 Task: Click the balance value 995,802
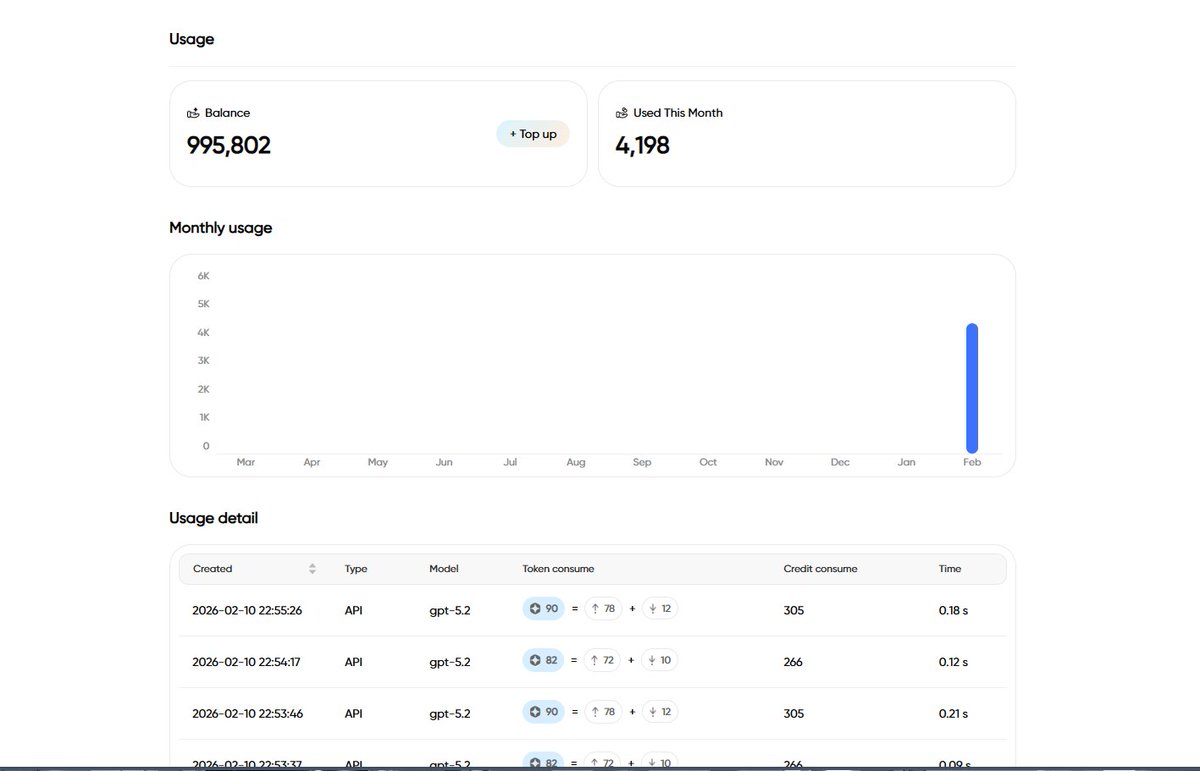[x=229, y=145]
